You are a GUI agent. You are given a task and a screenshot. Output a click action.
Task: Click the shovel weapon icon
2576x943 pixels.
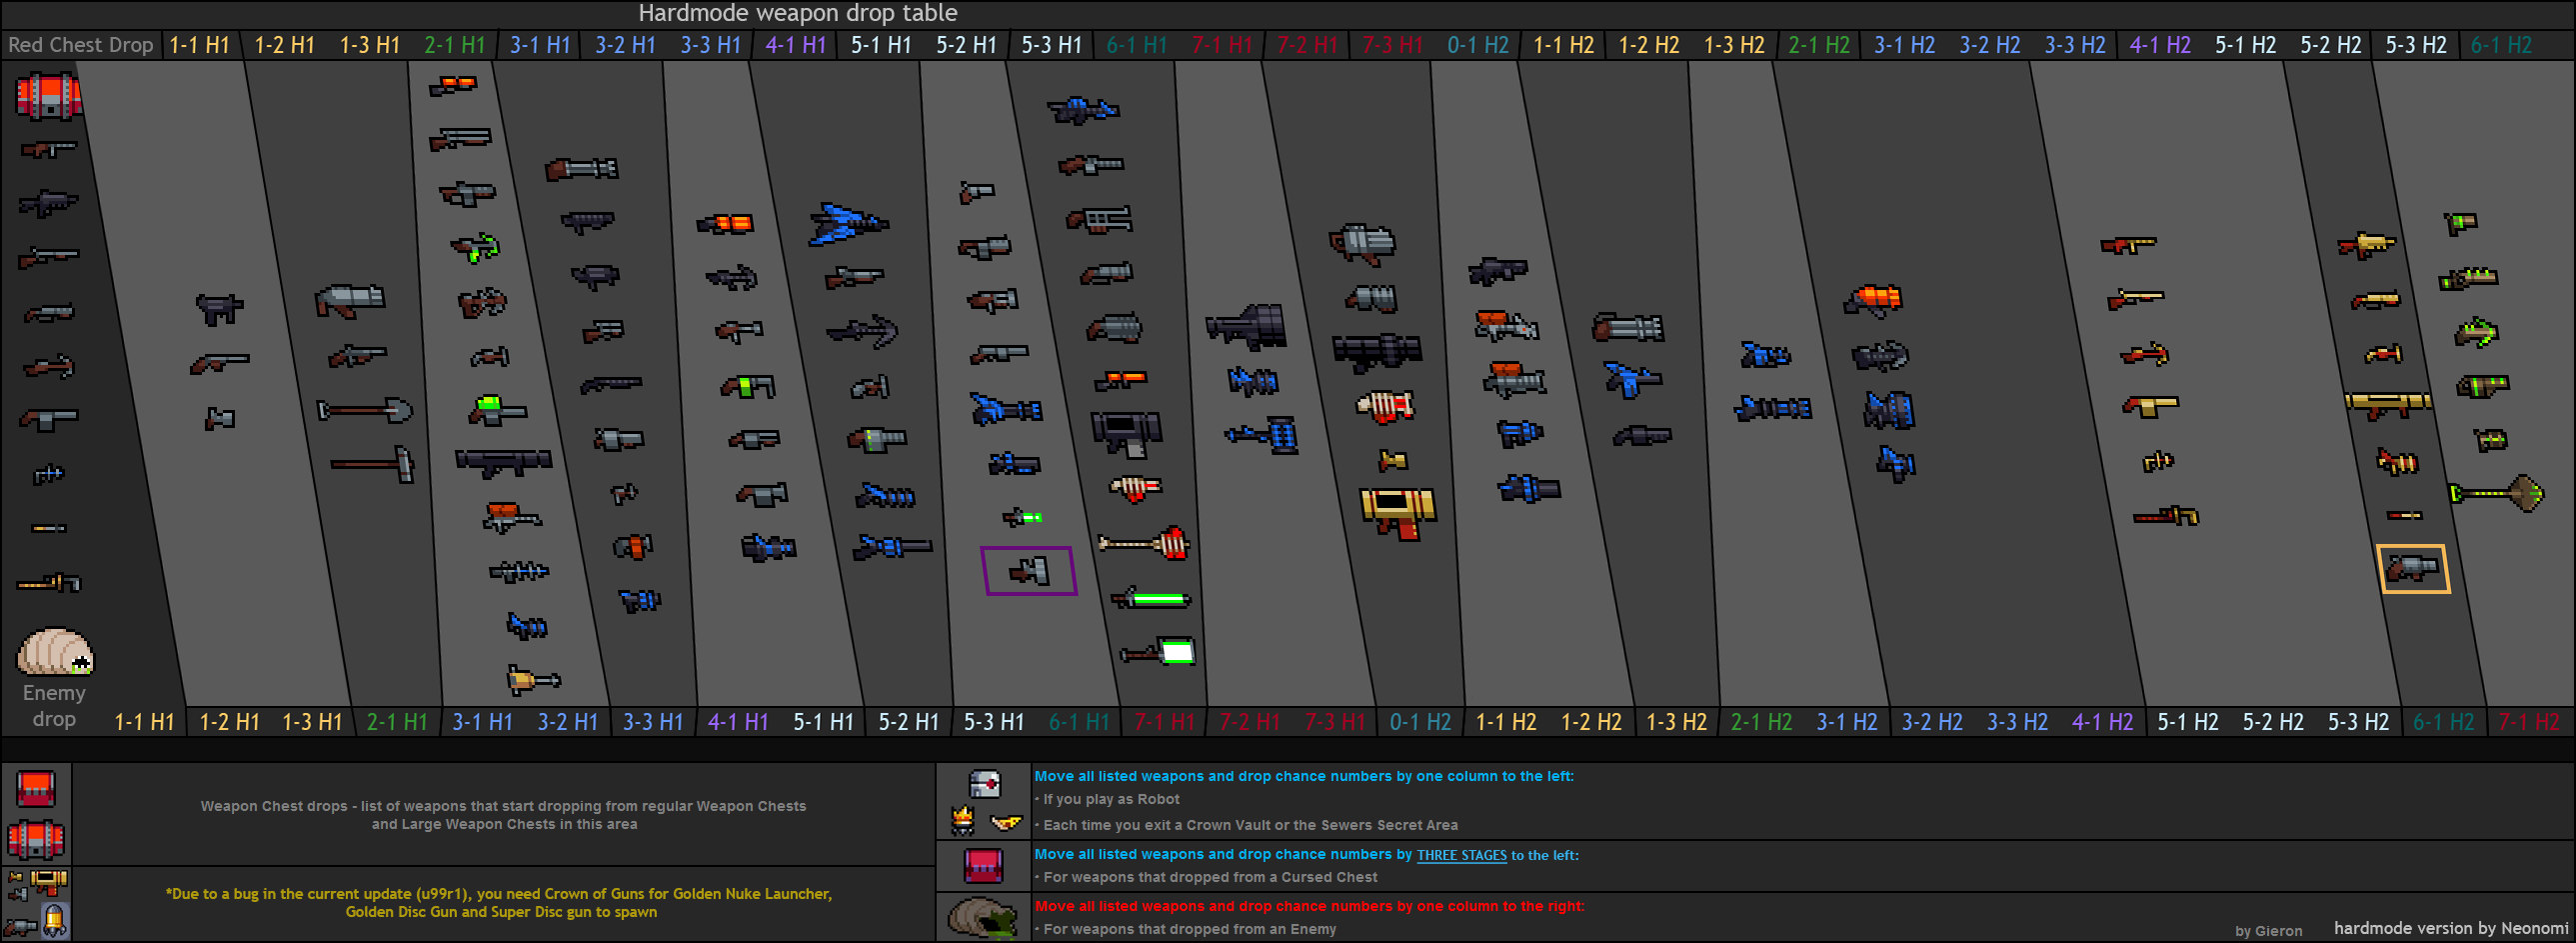coord(364,410)
